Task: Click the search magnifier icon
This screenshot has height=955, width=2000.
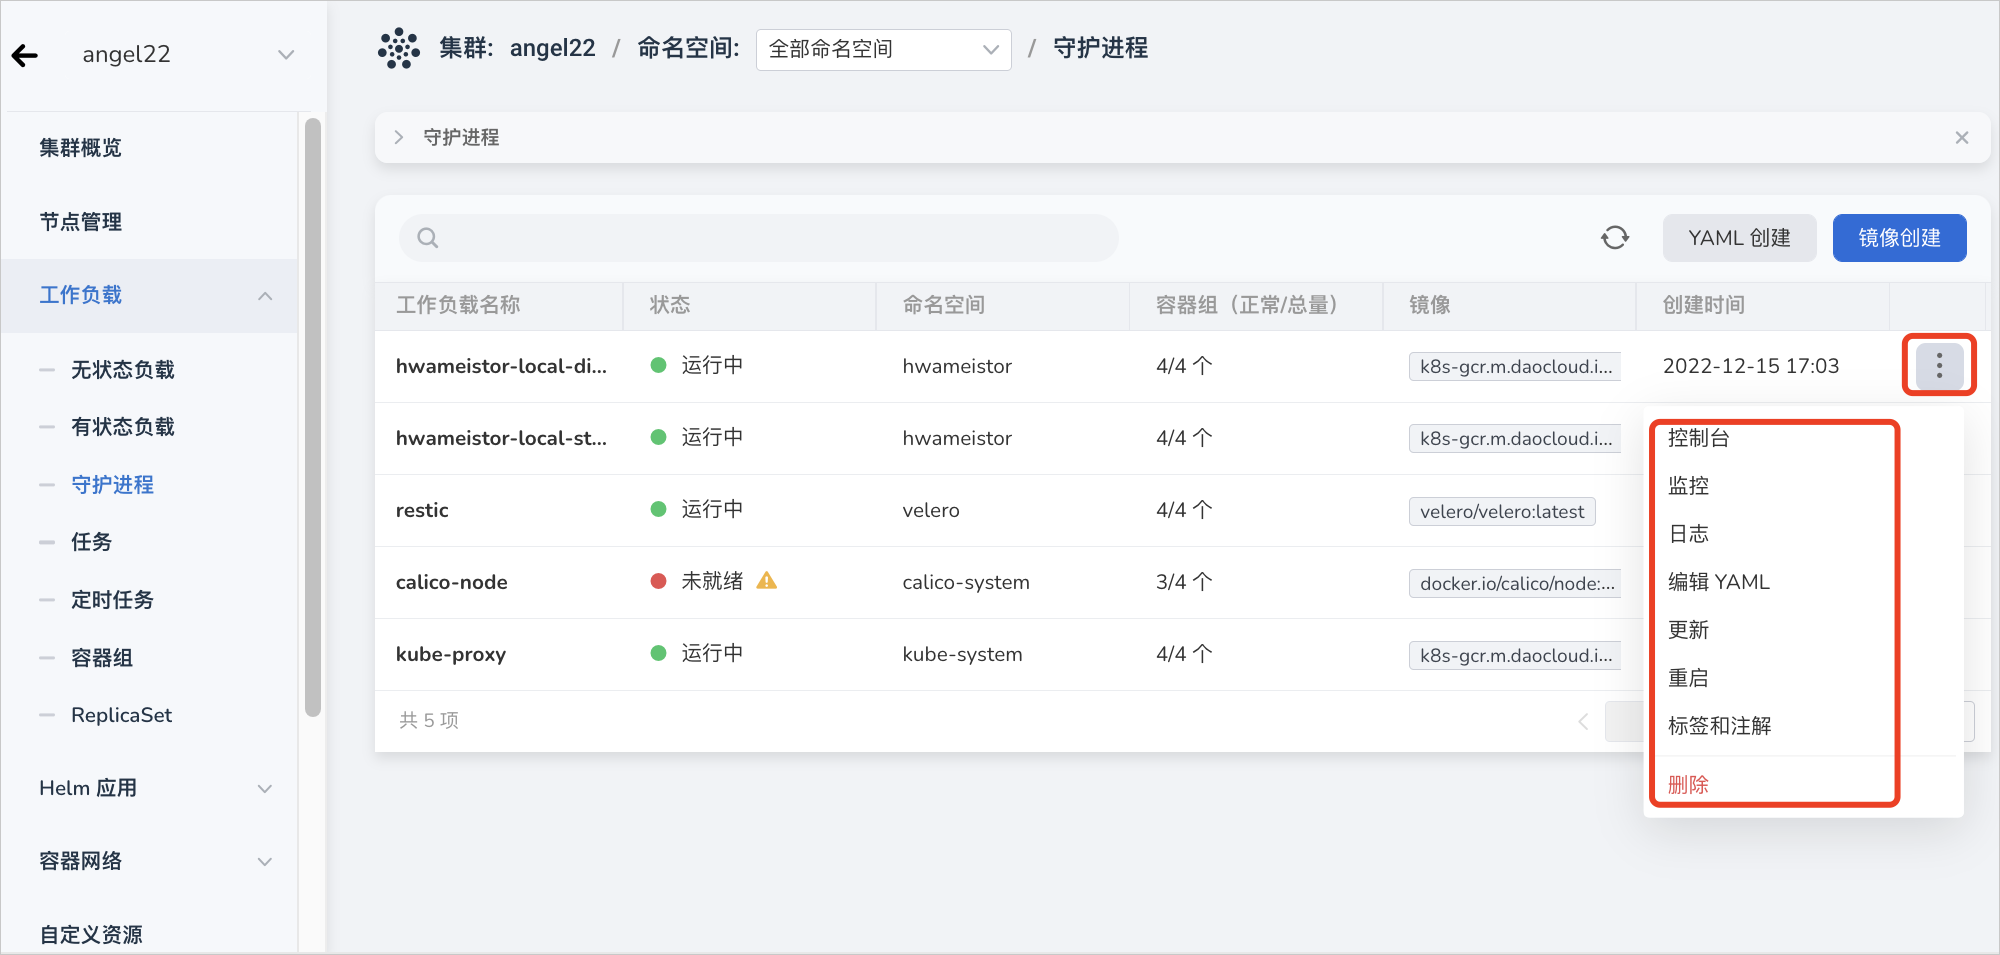Action: [x=428, y=238]
